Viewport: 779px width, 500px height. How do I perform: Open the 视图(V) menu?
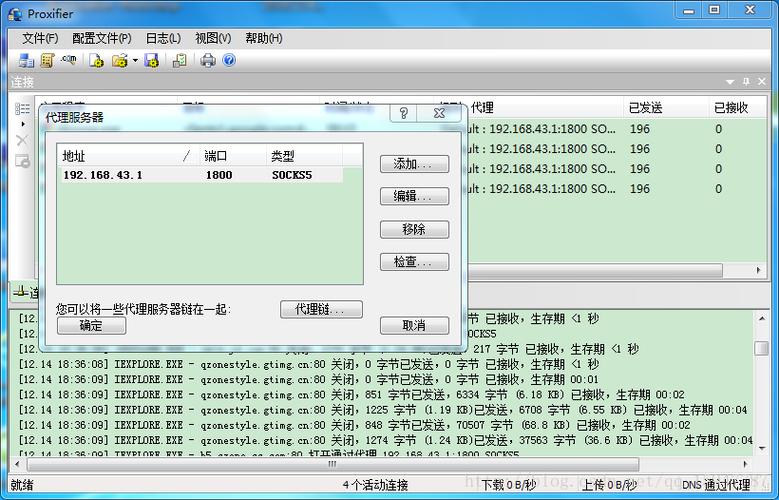click(213, 38)
